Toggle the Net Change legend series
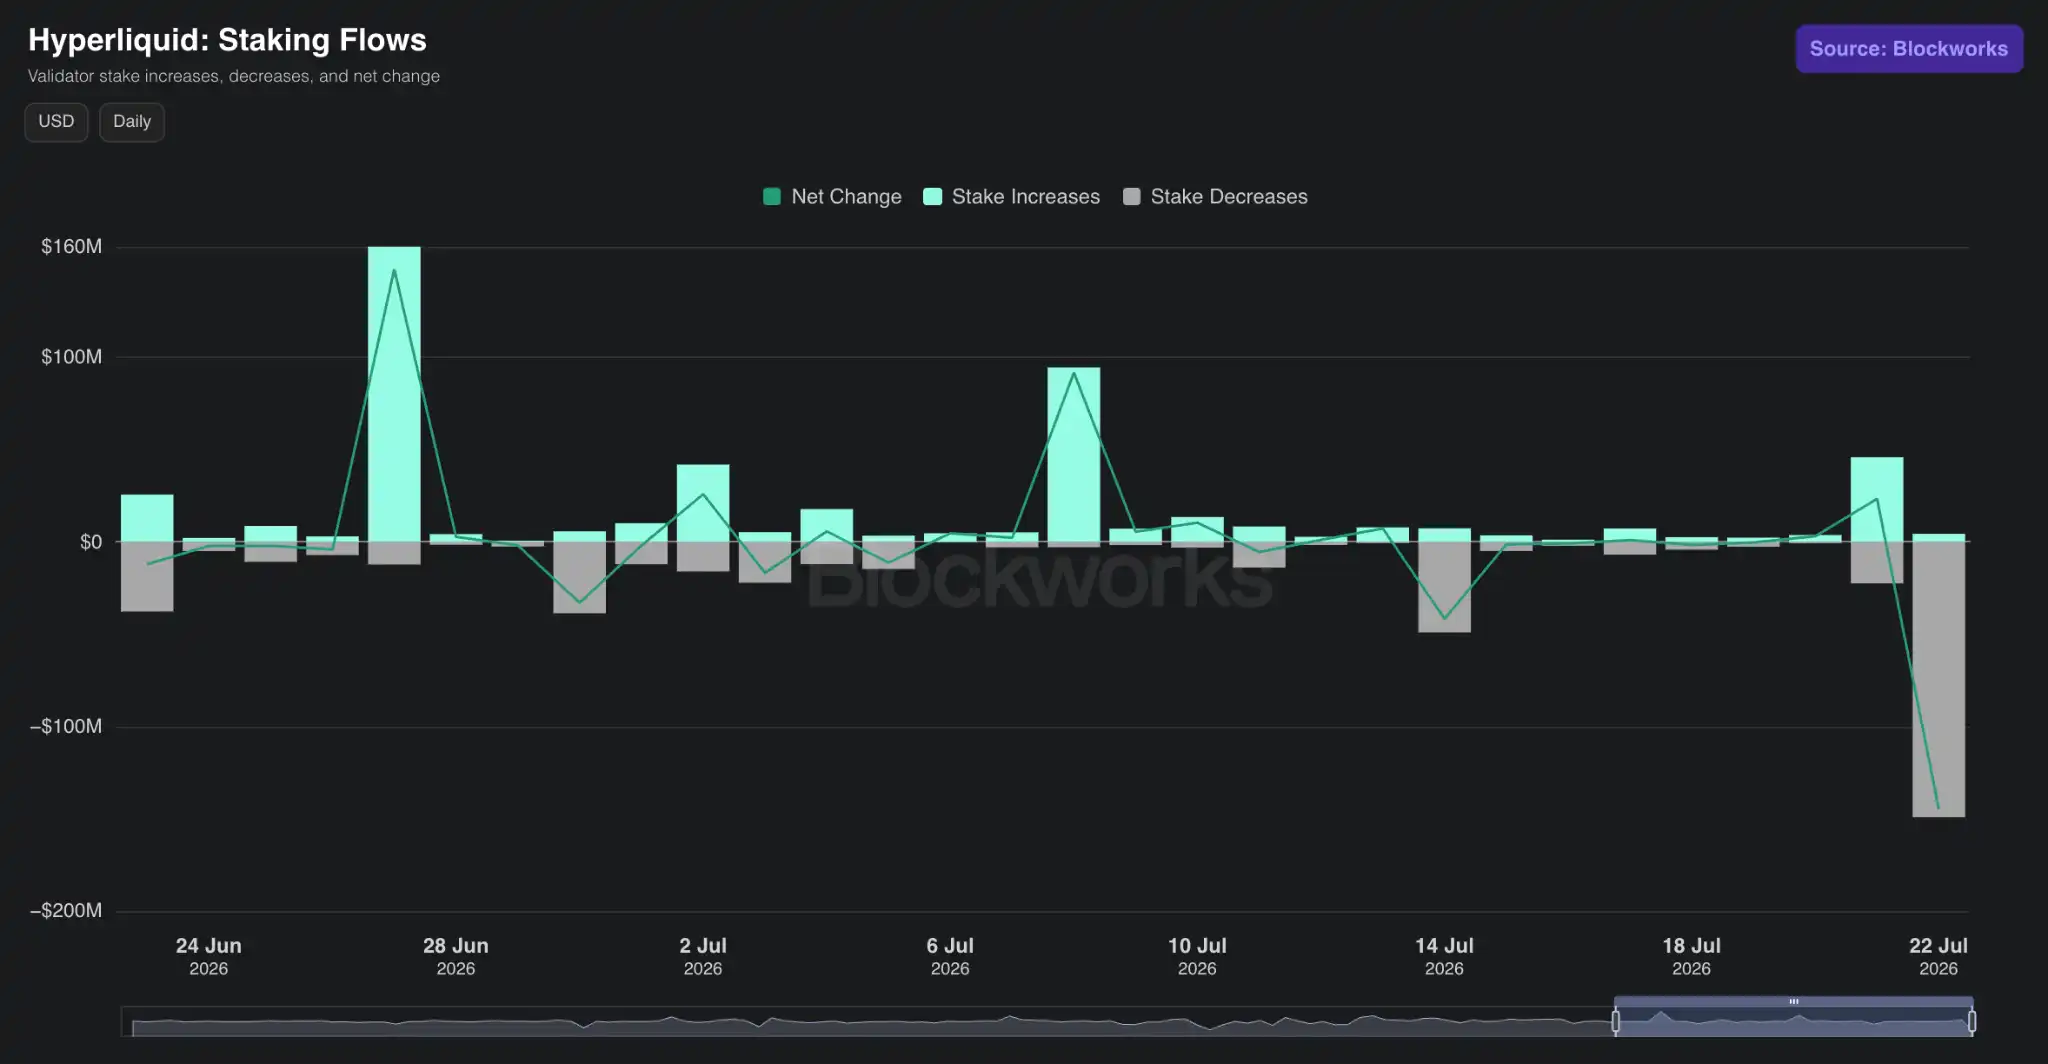Image resolution: width=2048 pixels, height=1064 pixels. click(832, 197)
